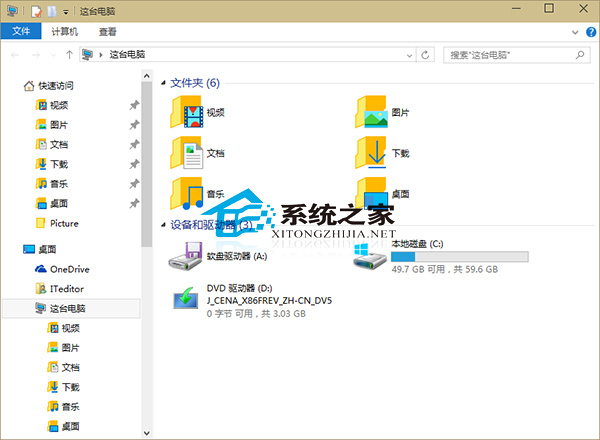Open the 文档 folder in the main pane
This screenshot has height=440, width=600.
coord(197,153)
